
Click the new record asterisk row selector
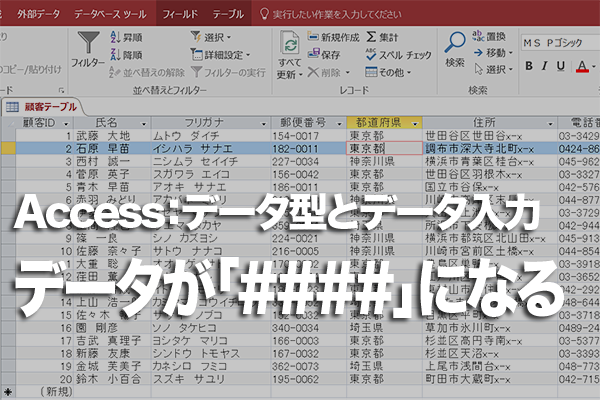coord(8,392)
